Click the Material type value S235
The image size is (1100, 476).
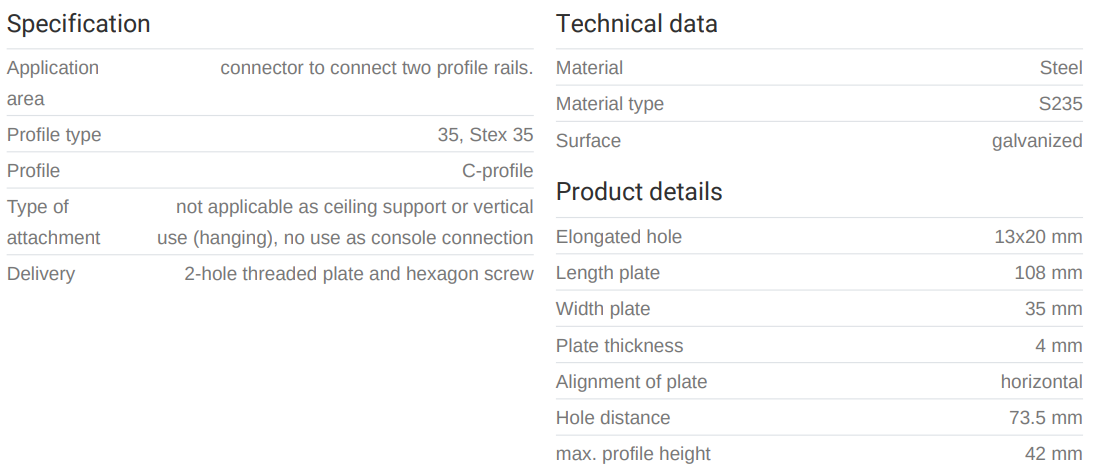click(1060, 104)
